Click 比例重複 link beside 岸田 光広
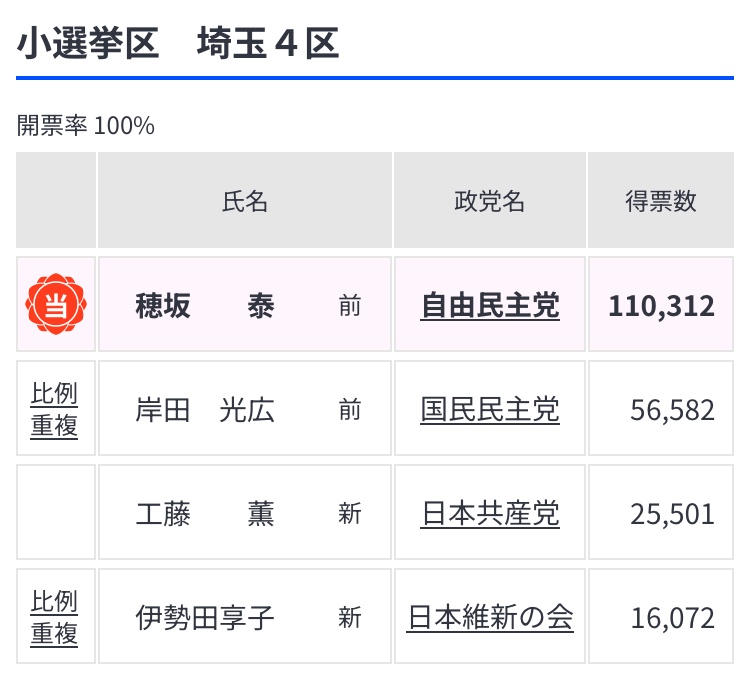This screenshot has width=750, height=676. coord(54,409)
